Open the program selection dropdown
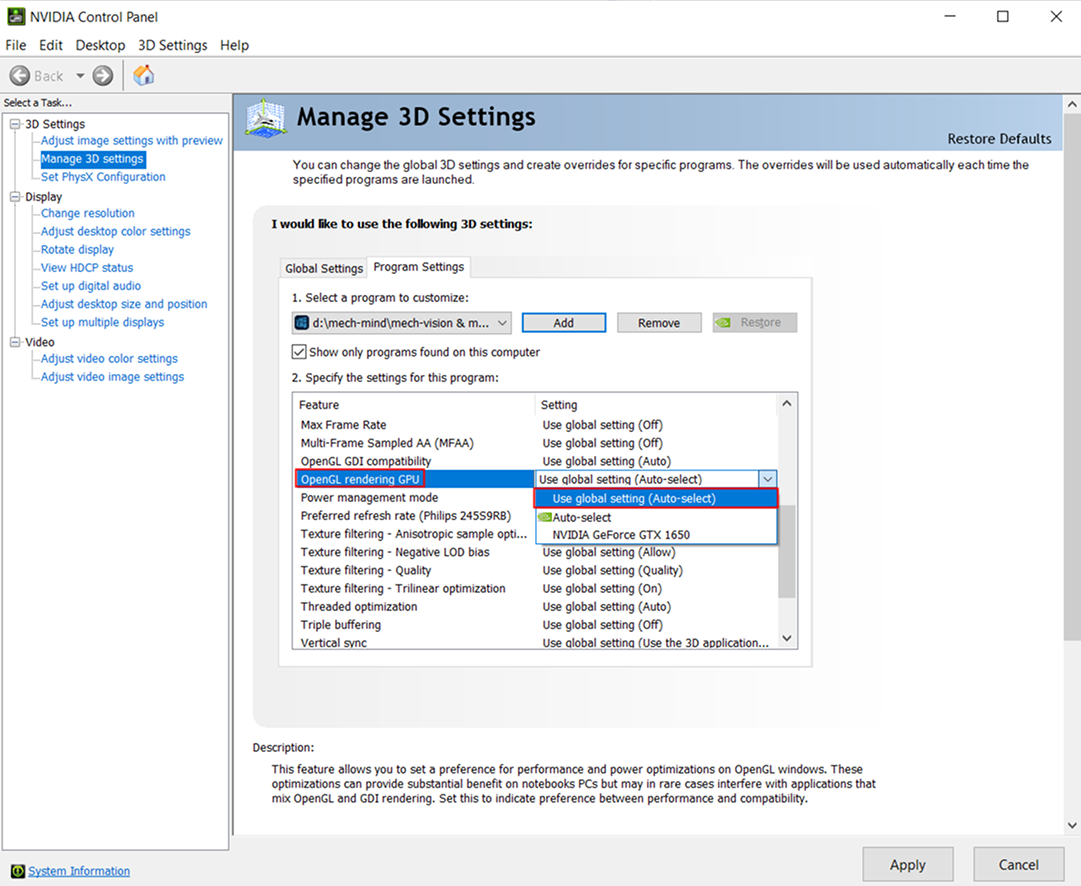 [402, 323]
